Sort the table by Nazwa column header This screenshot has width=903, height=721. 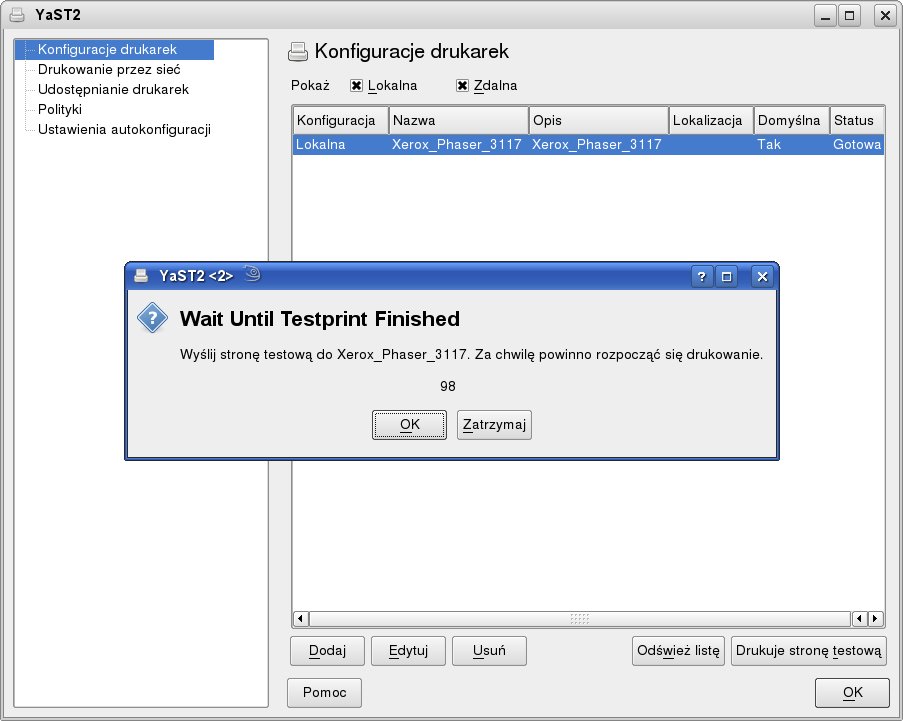457,120
